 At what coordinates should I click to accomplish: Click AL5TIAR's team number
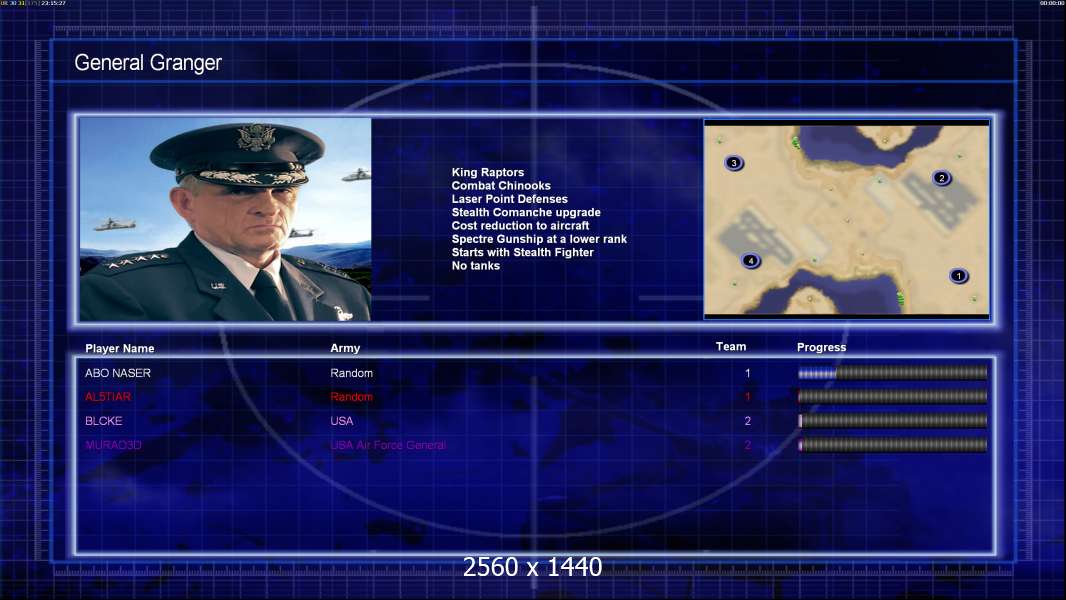(x=747, y=397)
